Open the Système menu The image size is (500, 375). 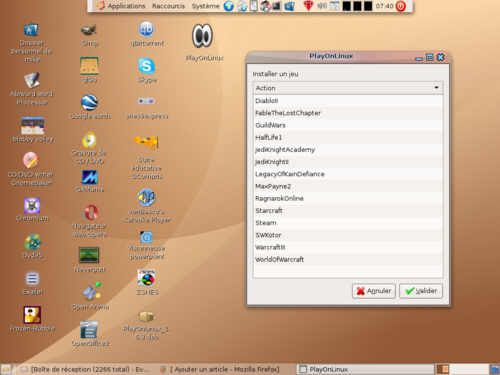click(x=205, y=6)
